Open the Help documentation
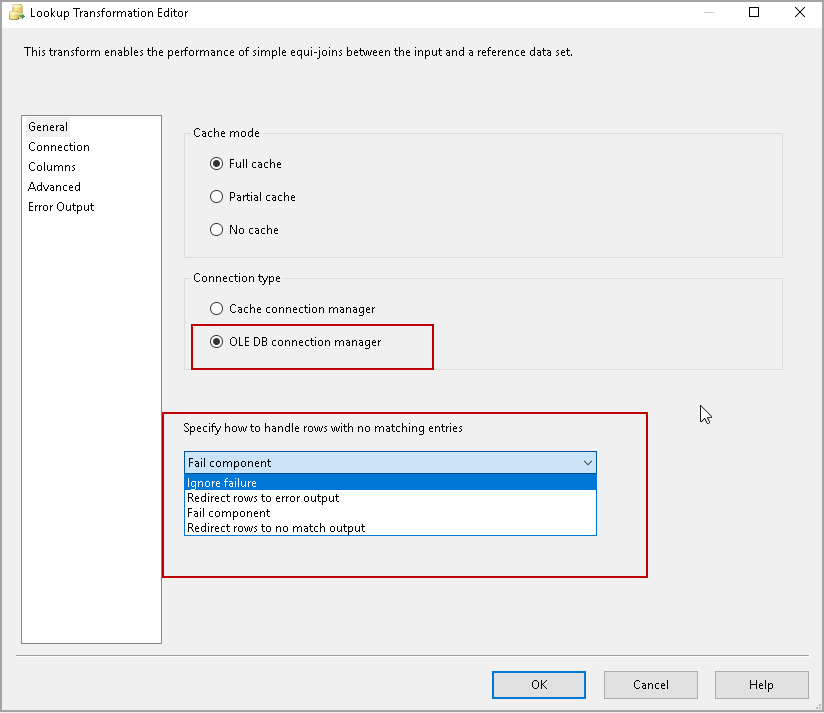The height and width of the screenshot is (713, 824). 761,684
